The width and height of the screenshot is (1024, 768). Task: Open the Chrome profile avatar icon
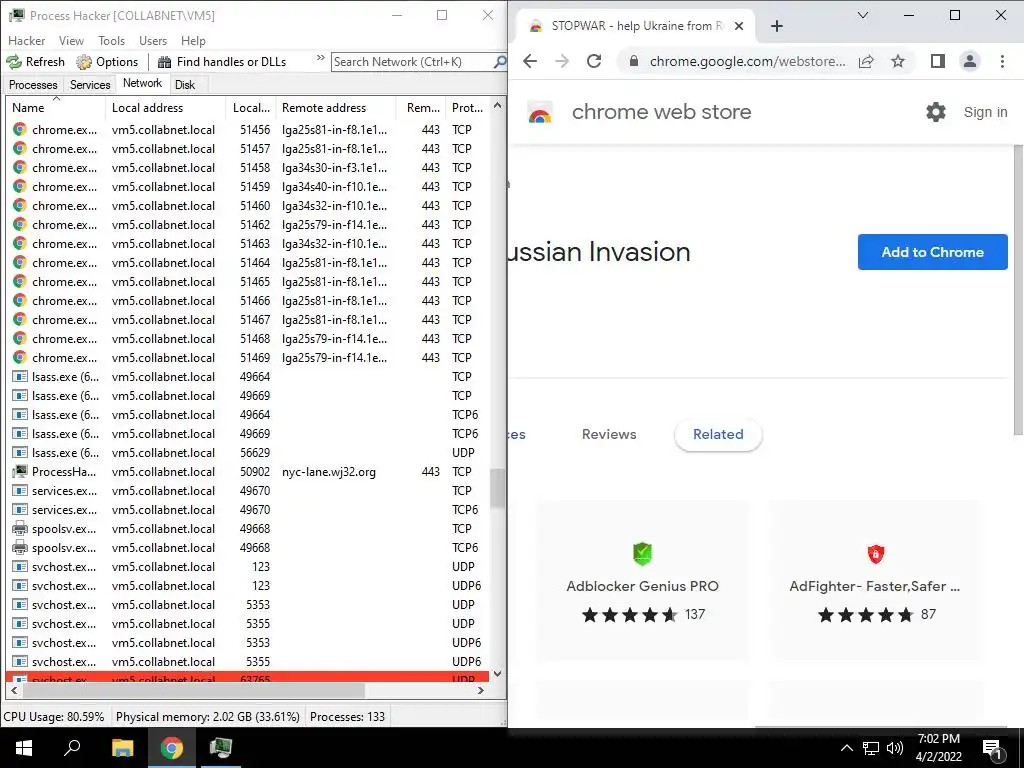click(x=970, y=61)
